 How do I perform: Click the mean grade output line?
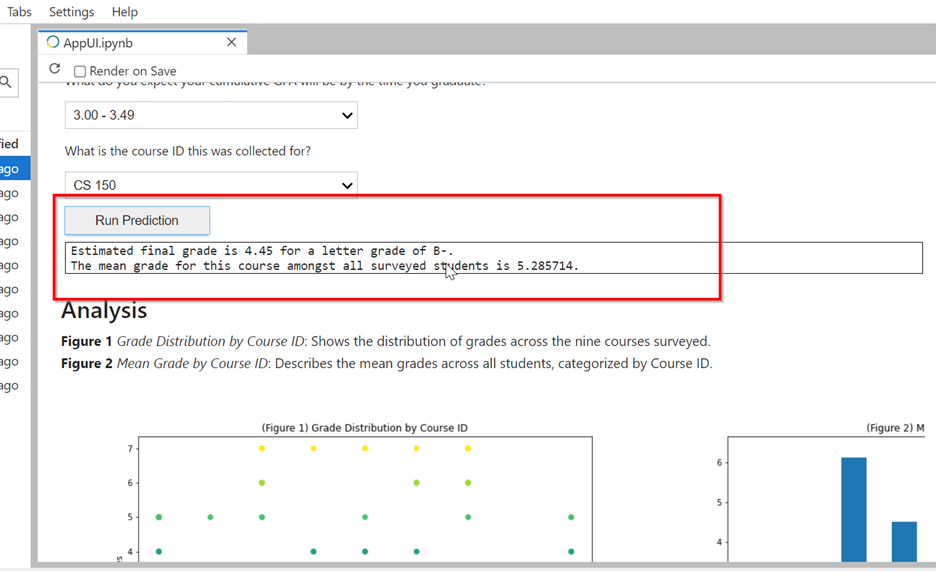click(325, 266)
